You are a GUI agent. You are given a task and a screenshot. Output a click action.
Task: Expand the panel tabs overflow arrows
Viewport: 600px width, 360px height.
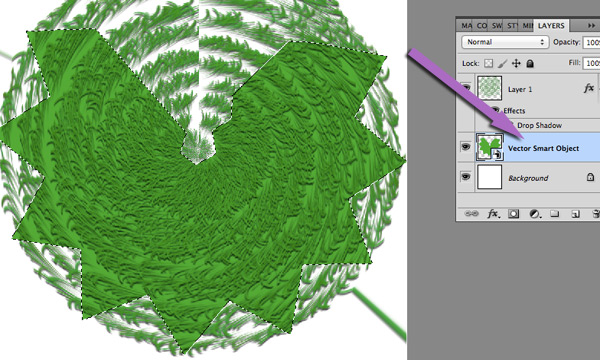591,26
